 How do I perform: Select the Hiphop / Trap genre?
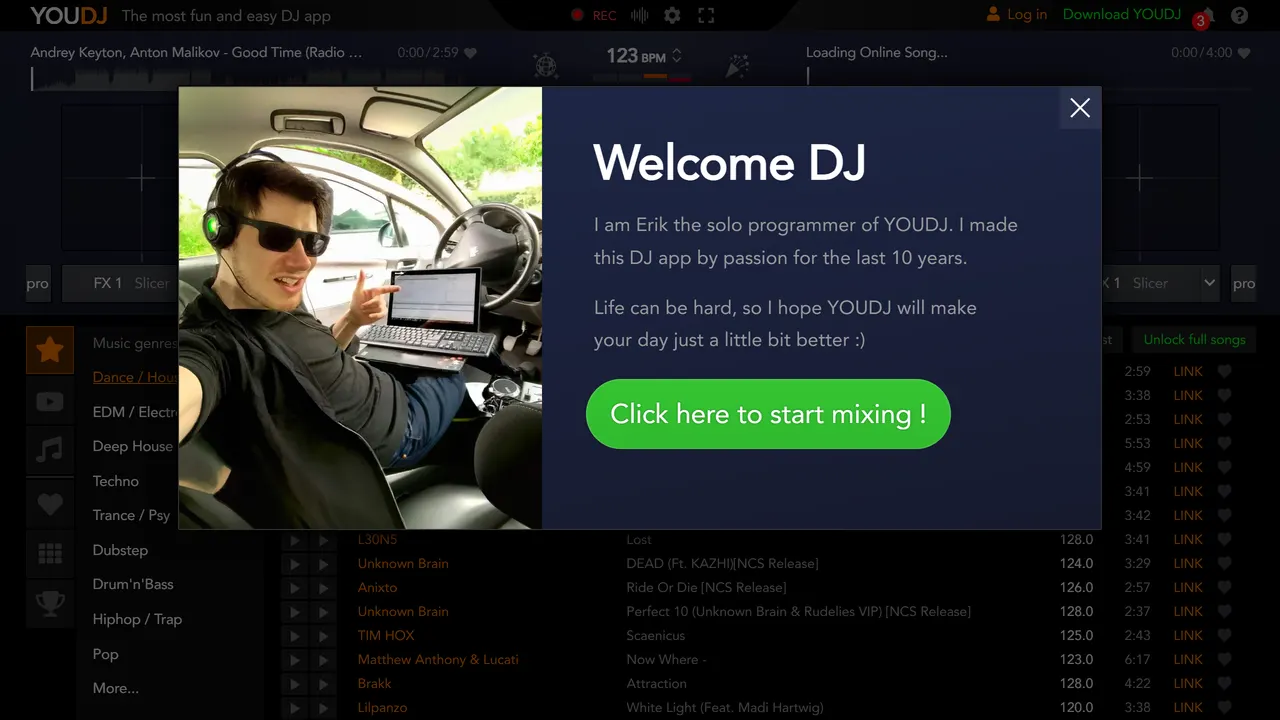(x=137, y=619)
